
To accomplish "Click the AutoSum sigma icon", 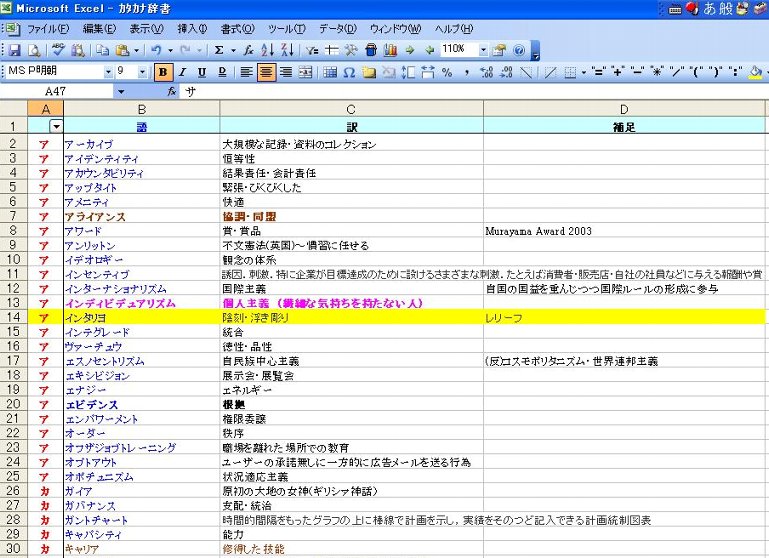I will tap(219, 49).
